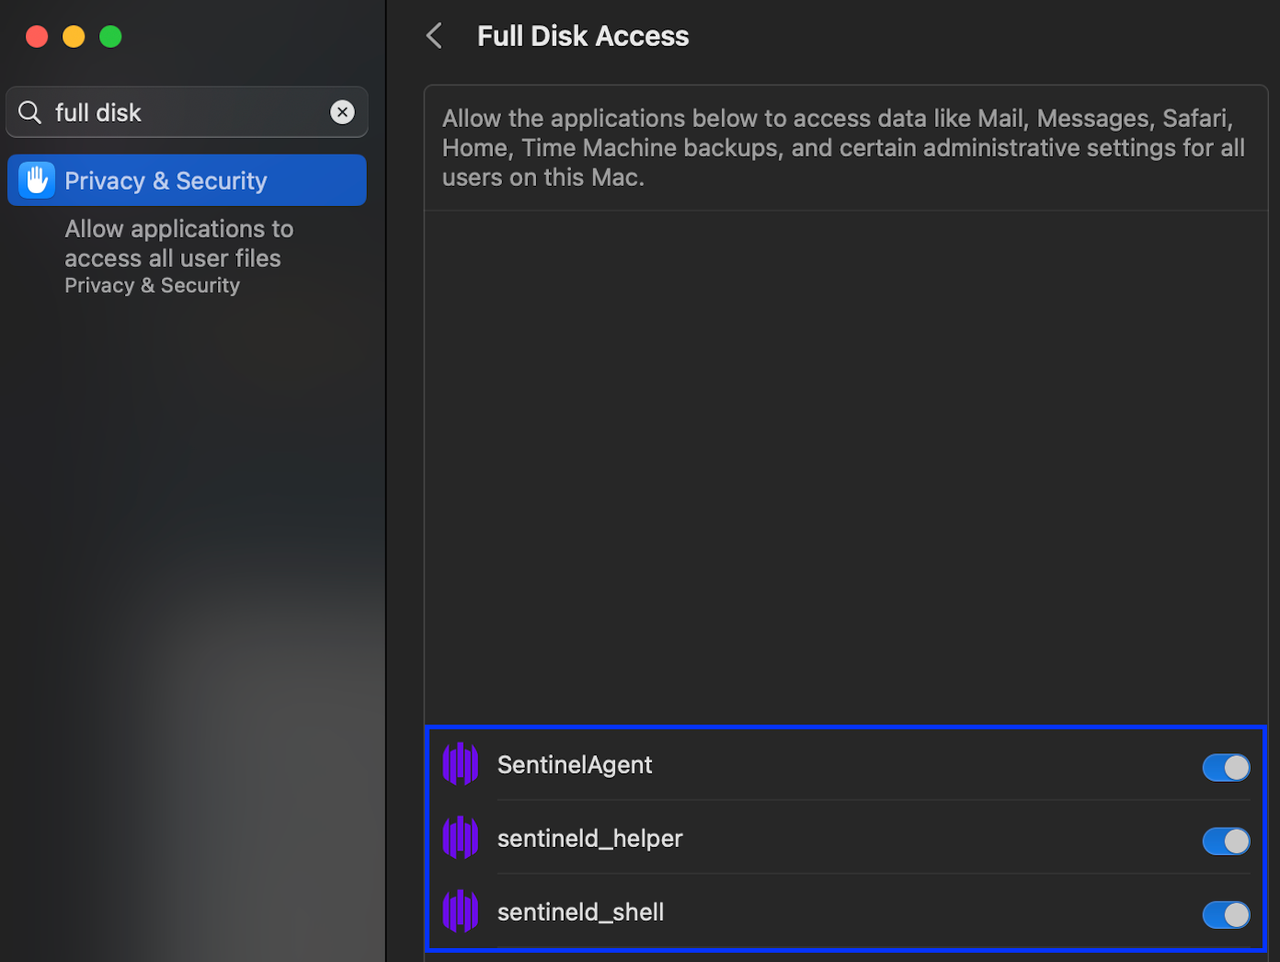Select the sentineld_shell row label
This screenshot has height=962, width=1280.
point(581,913)
